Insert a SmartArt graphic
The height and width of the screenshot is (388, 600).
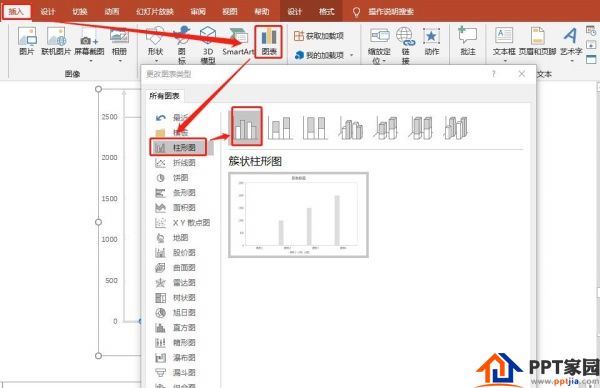pyautogui.click(x=238, y=42)
